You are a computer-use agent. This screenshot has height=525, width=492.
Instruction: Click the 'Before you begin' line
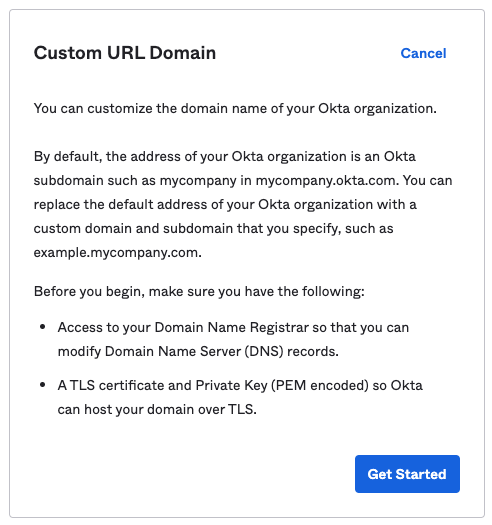tap(199, 292)
